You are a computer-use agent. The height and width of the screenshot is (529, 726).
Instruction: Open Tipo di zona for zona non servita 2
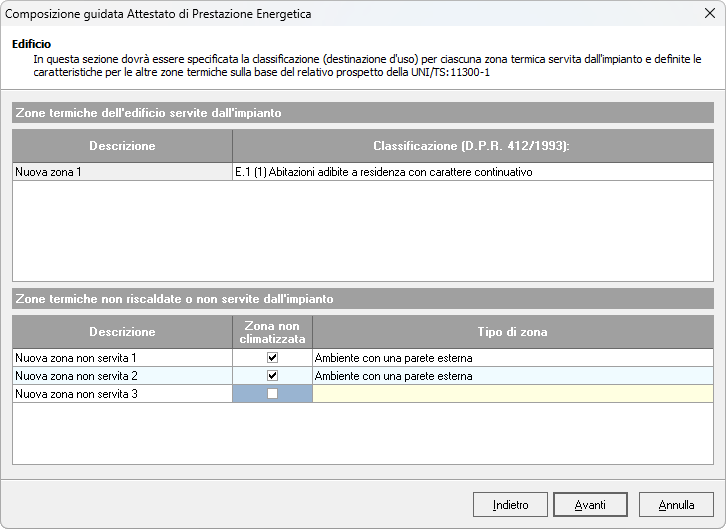(512, 376)
